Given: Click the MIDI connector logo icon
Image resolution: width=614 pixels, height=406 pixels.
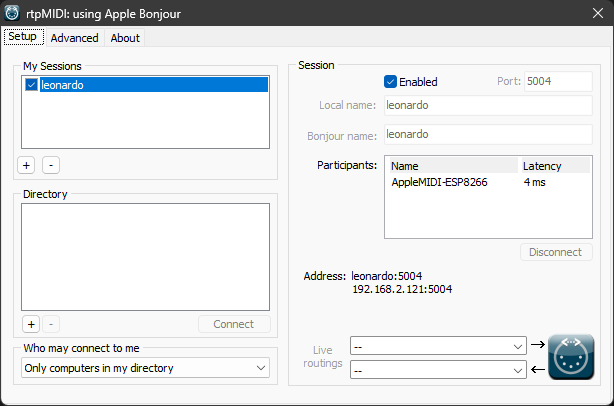Looking at the screenshot, I should (571, 357).
